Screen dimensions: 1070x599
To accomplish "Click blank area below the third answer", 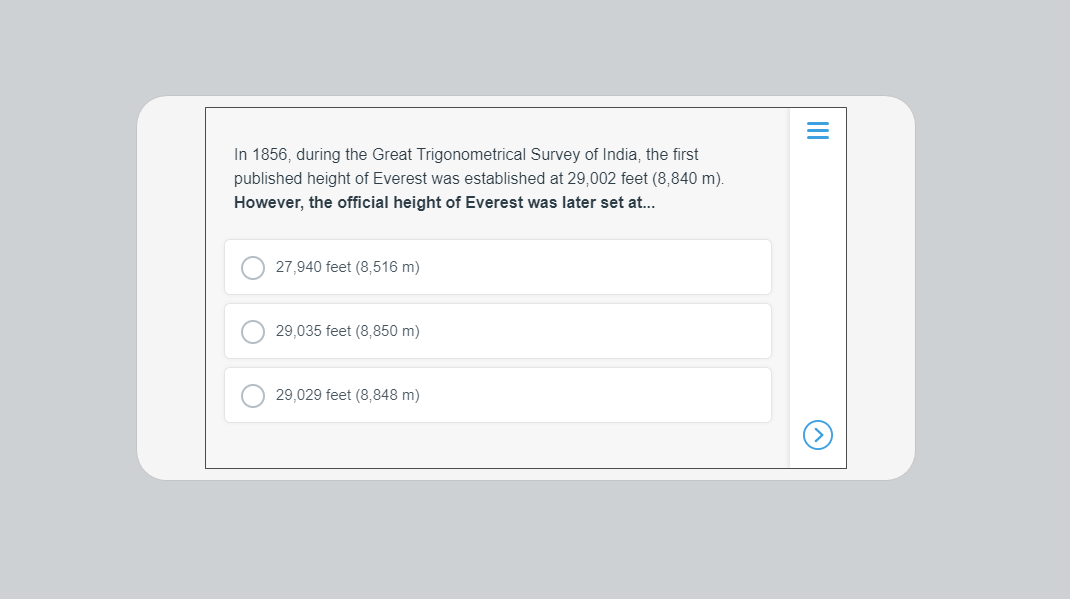I will pos(497,446).
